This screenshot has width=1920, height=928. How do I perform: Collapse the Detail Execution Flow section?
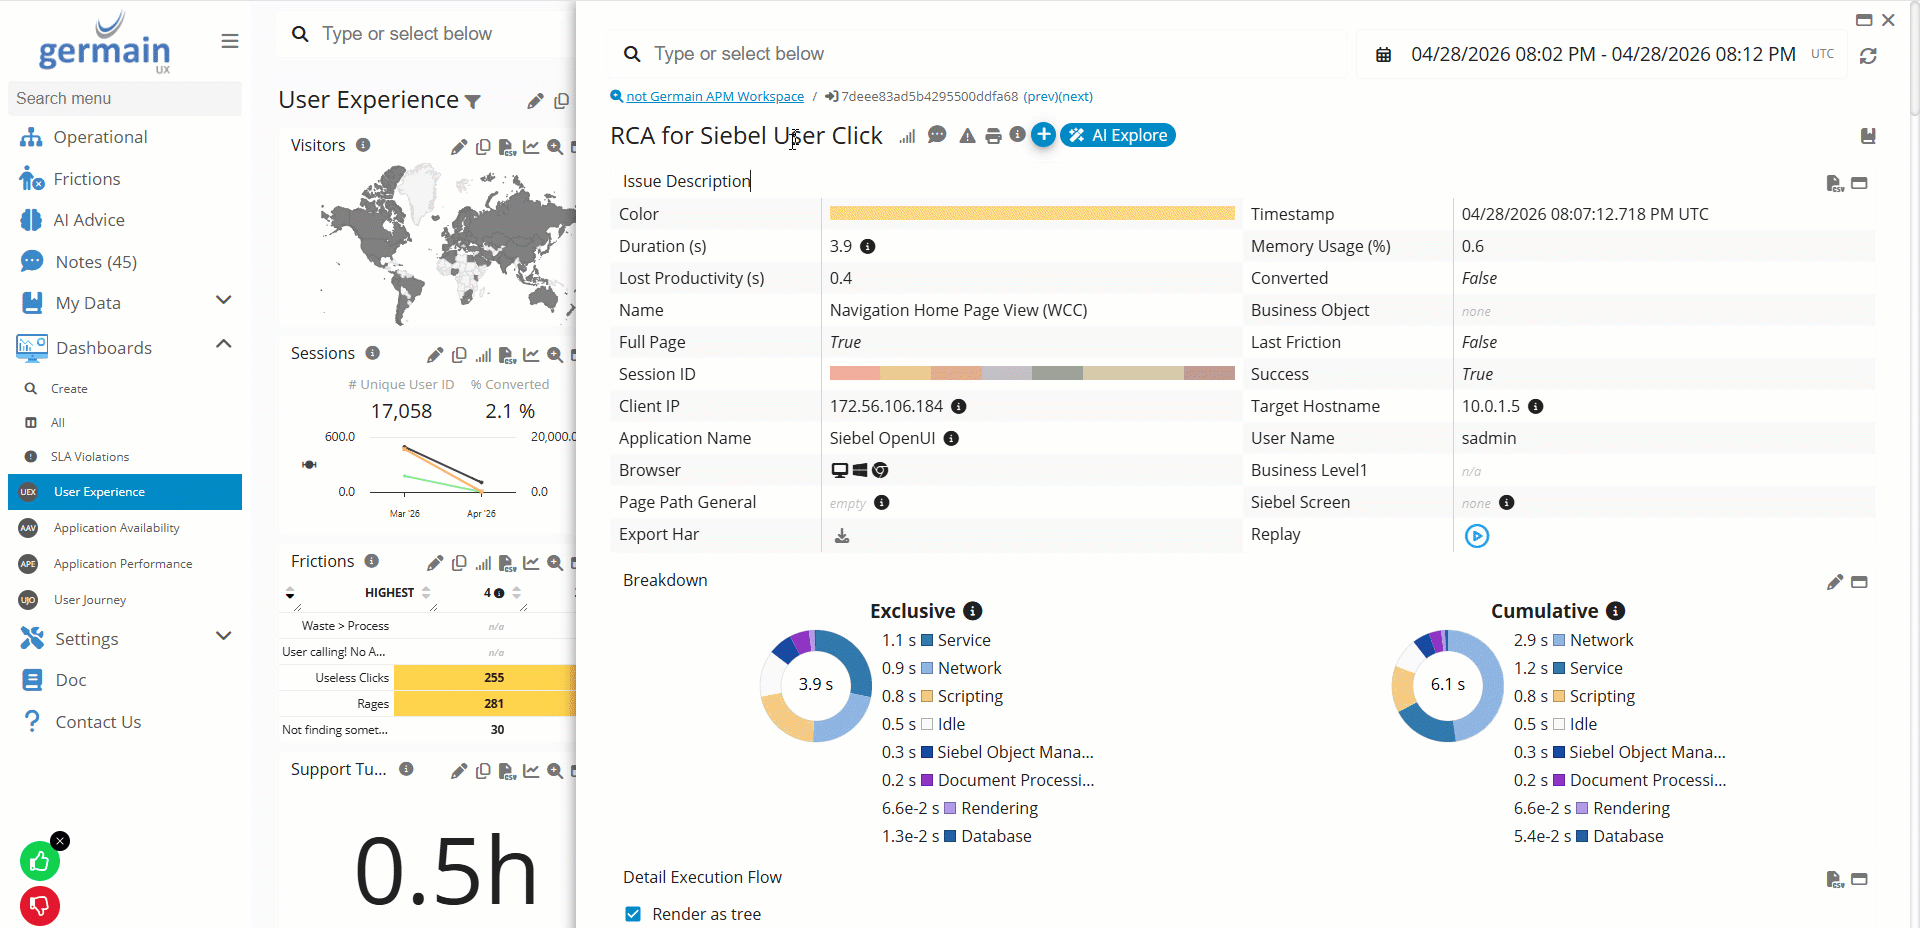[1859, 879]
